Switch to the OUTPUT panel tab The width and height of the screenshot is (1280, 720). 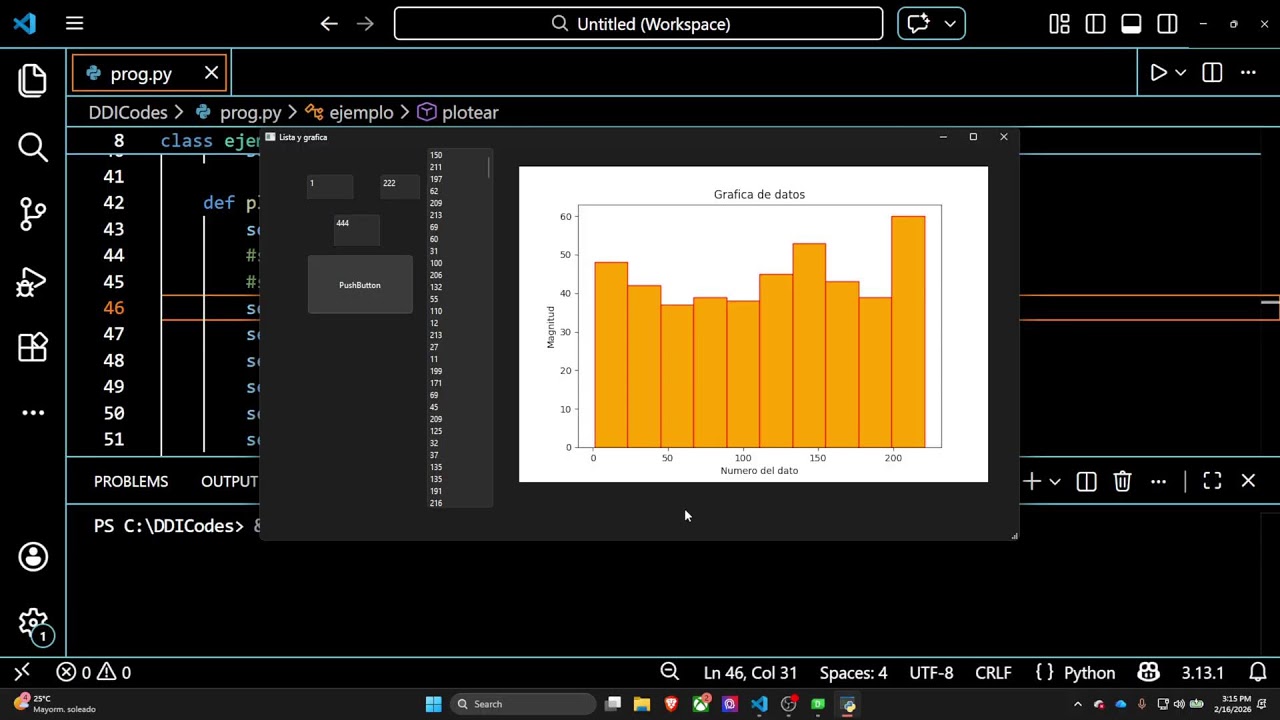point(229,481)
